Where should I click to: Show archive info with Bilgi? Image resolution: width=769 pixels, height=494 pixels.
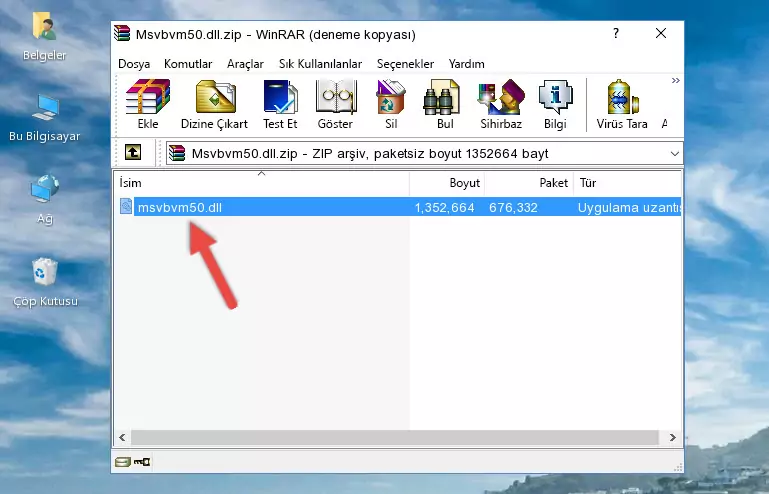(555, 104)
